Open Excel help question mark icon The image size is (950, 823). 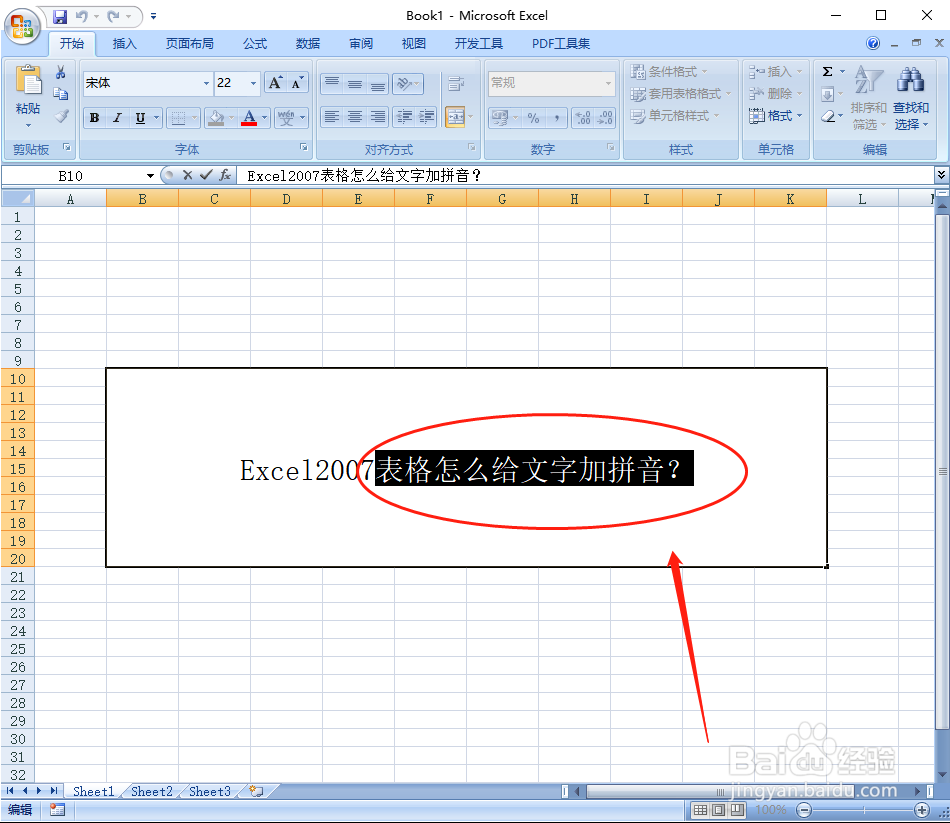click(x=873, y=43)
